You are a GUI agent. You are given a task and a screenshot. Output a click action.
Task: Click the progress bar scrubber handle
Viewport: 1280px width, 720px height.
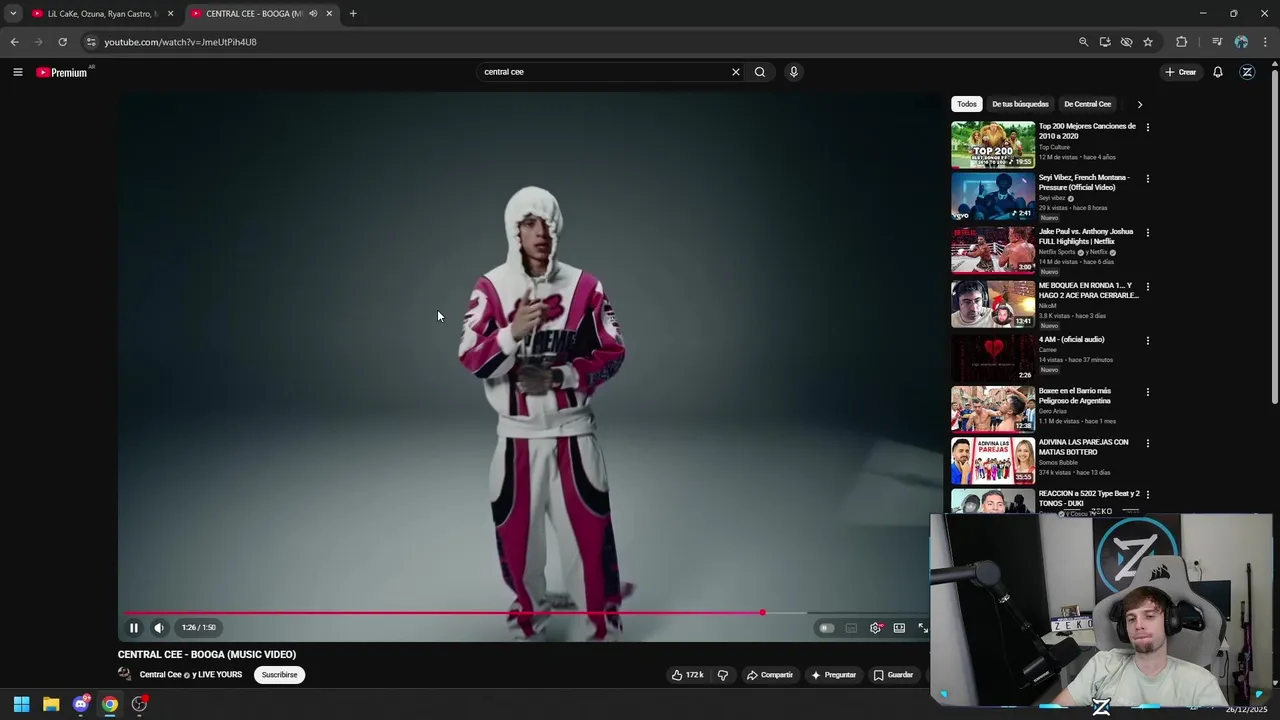(762, 613)
